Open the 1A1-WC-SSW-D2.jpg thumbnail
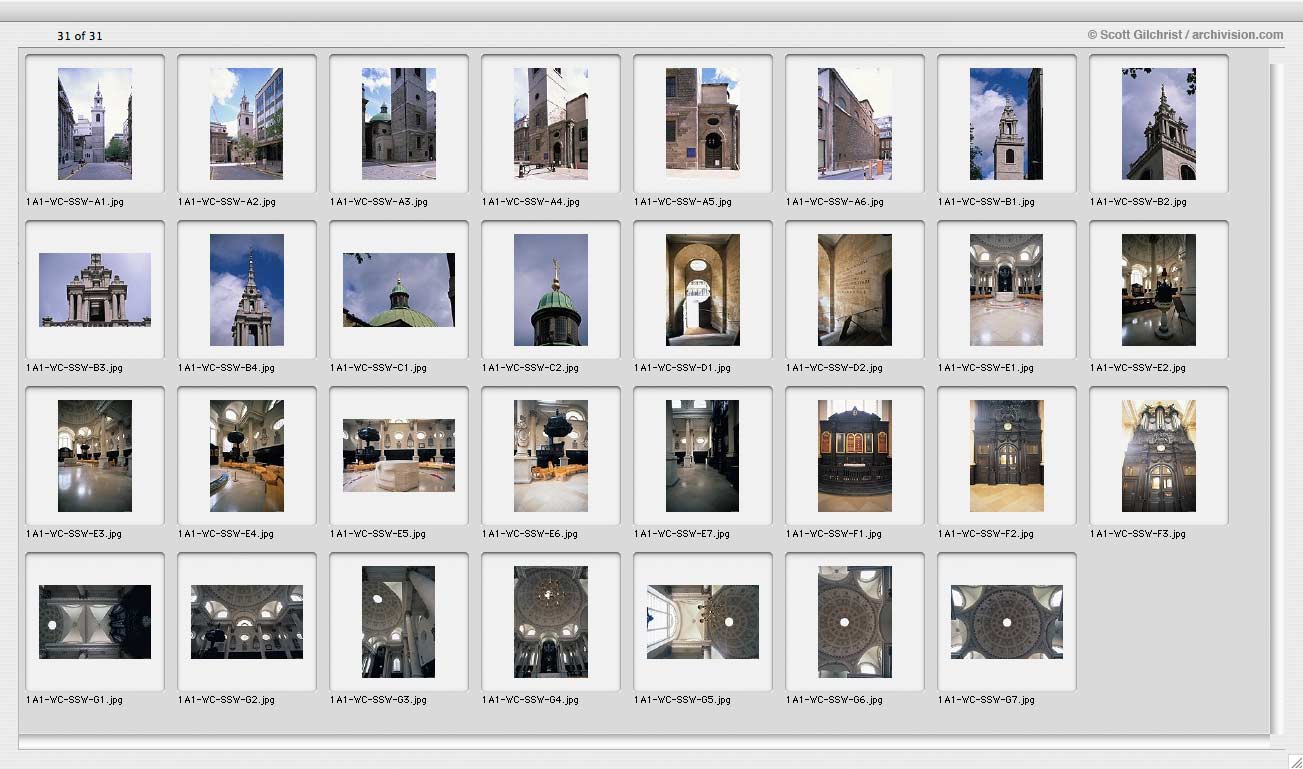 pos(855,290)
